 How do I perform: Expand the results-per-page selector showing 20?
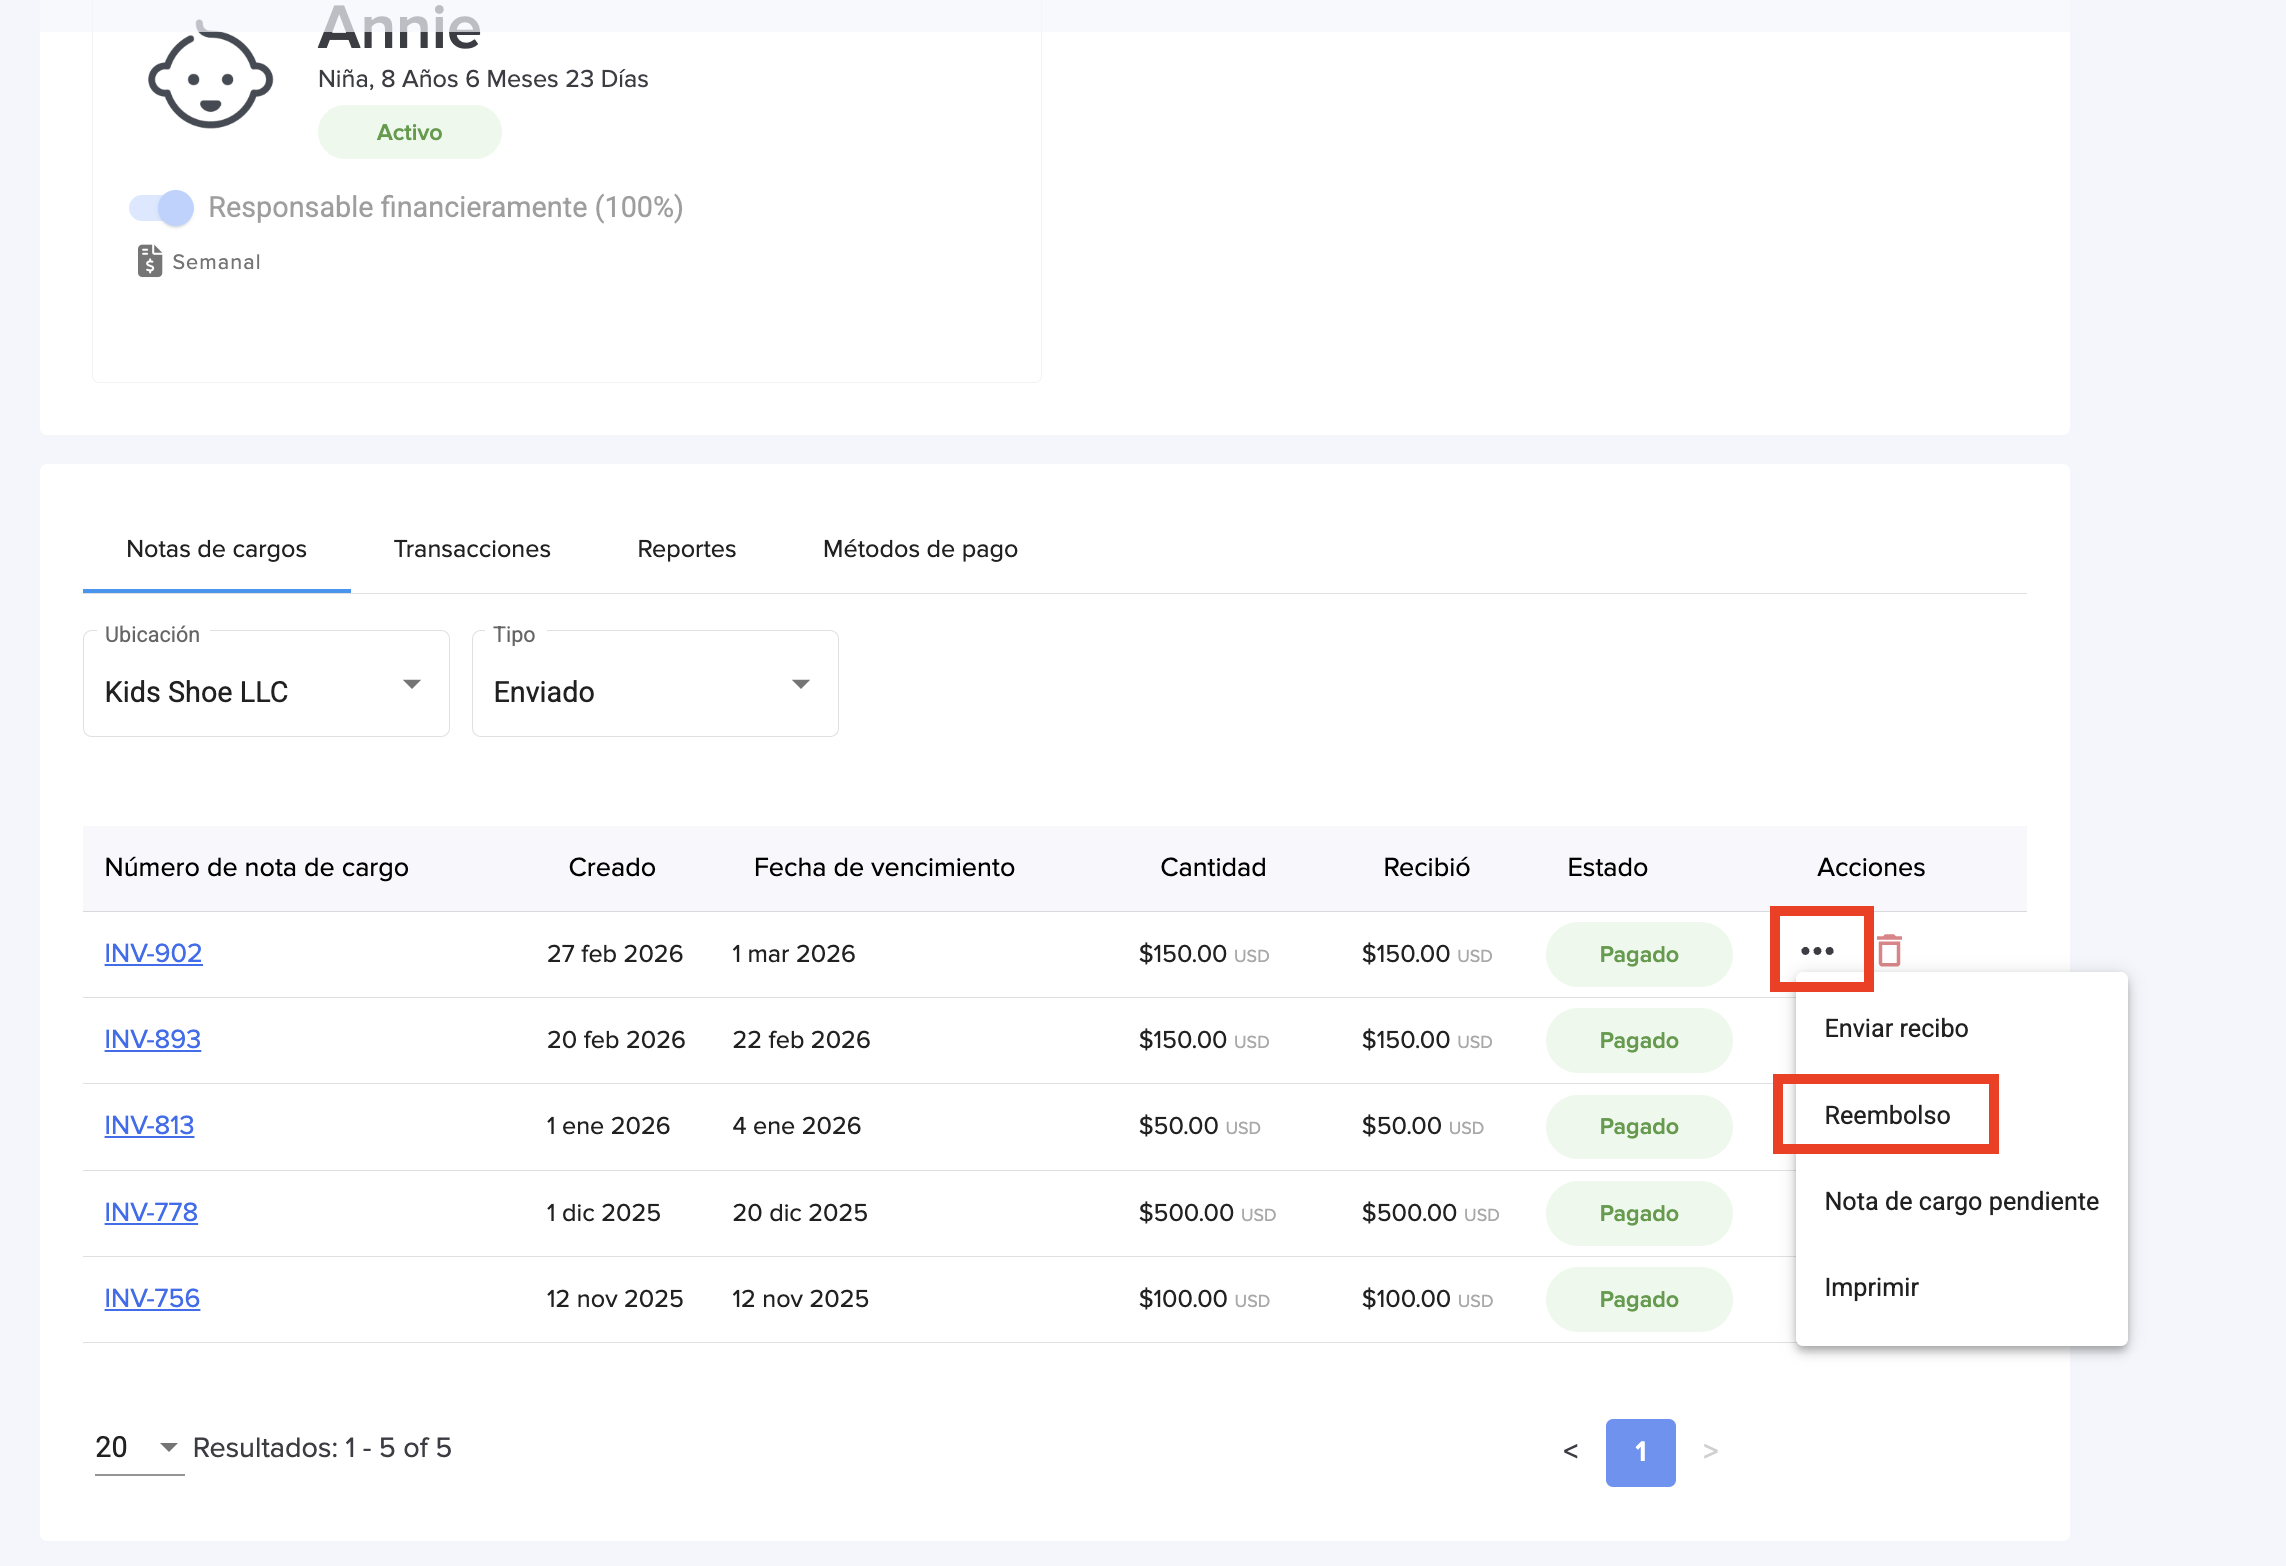(138, 1447)
